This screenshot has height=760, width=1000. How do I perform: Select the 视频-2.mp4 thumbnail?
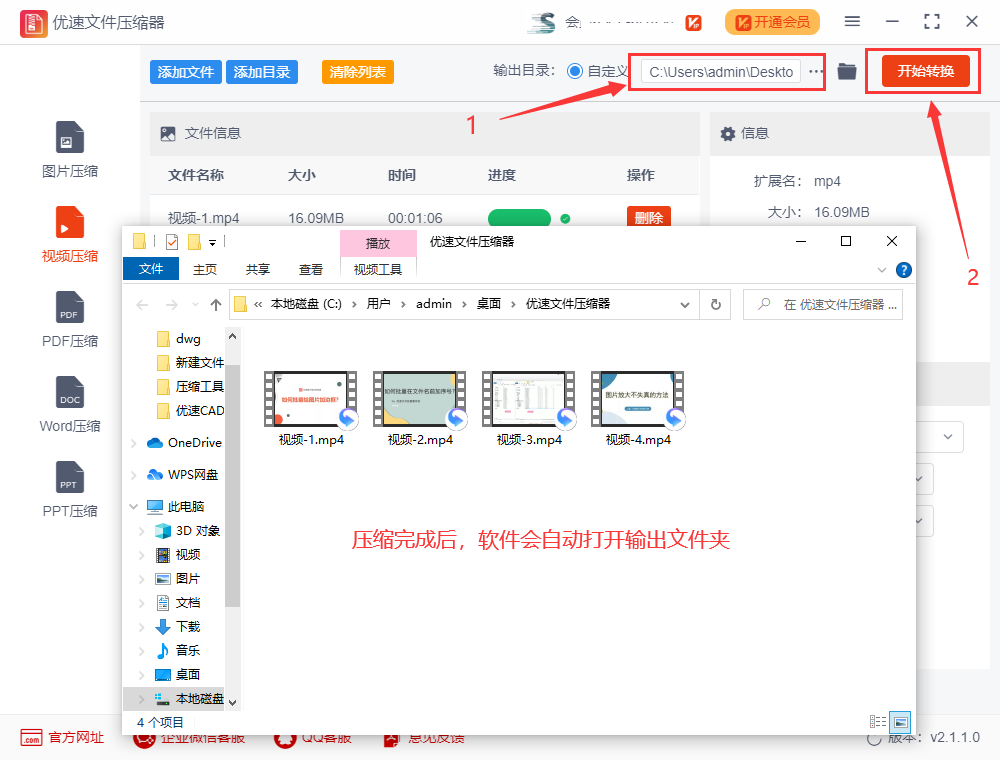(420, 400)
